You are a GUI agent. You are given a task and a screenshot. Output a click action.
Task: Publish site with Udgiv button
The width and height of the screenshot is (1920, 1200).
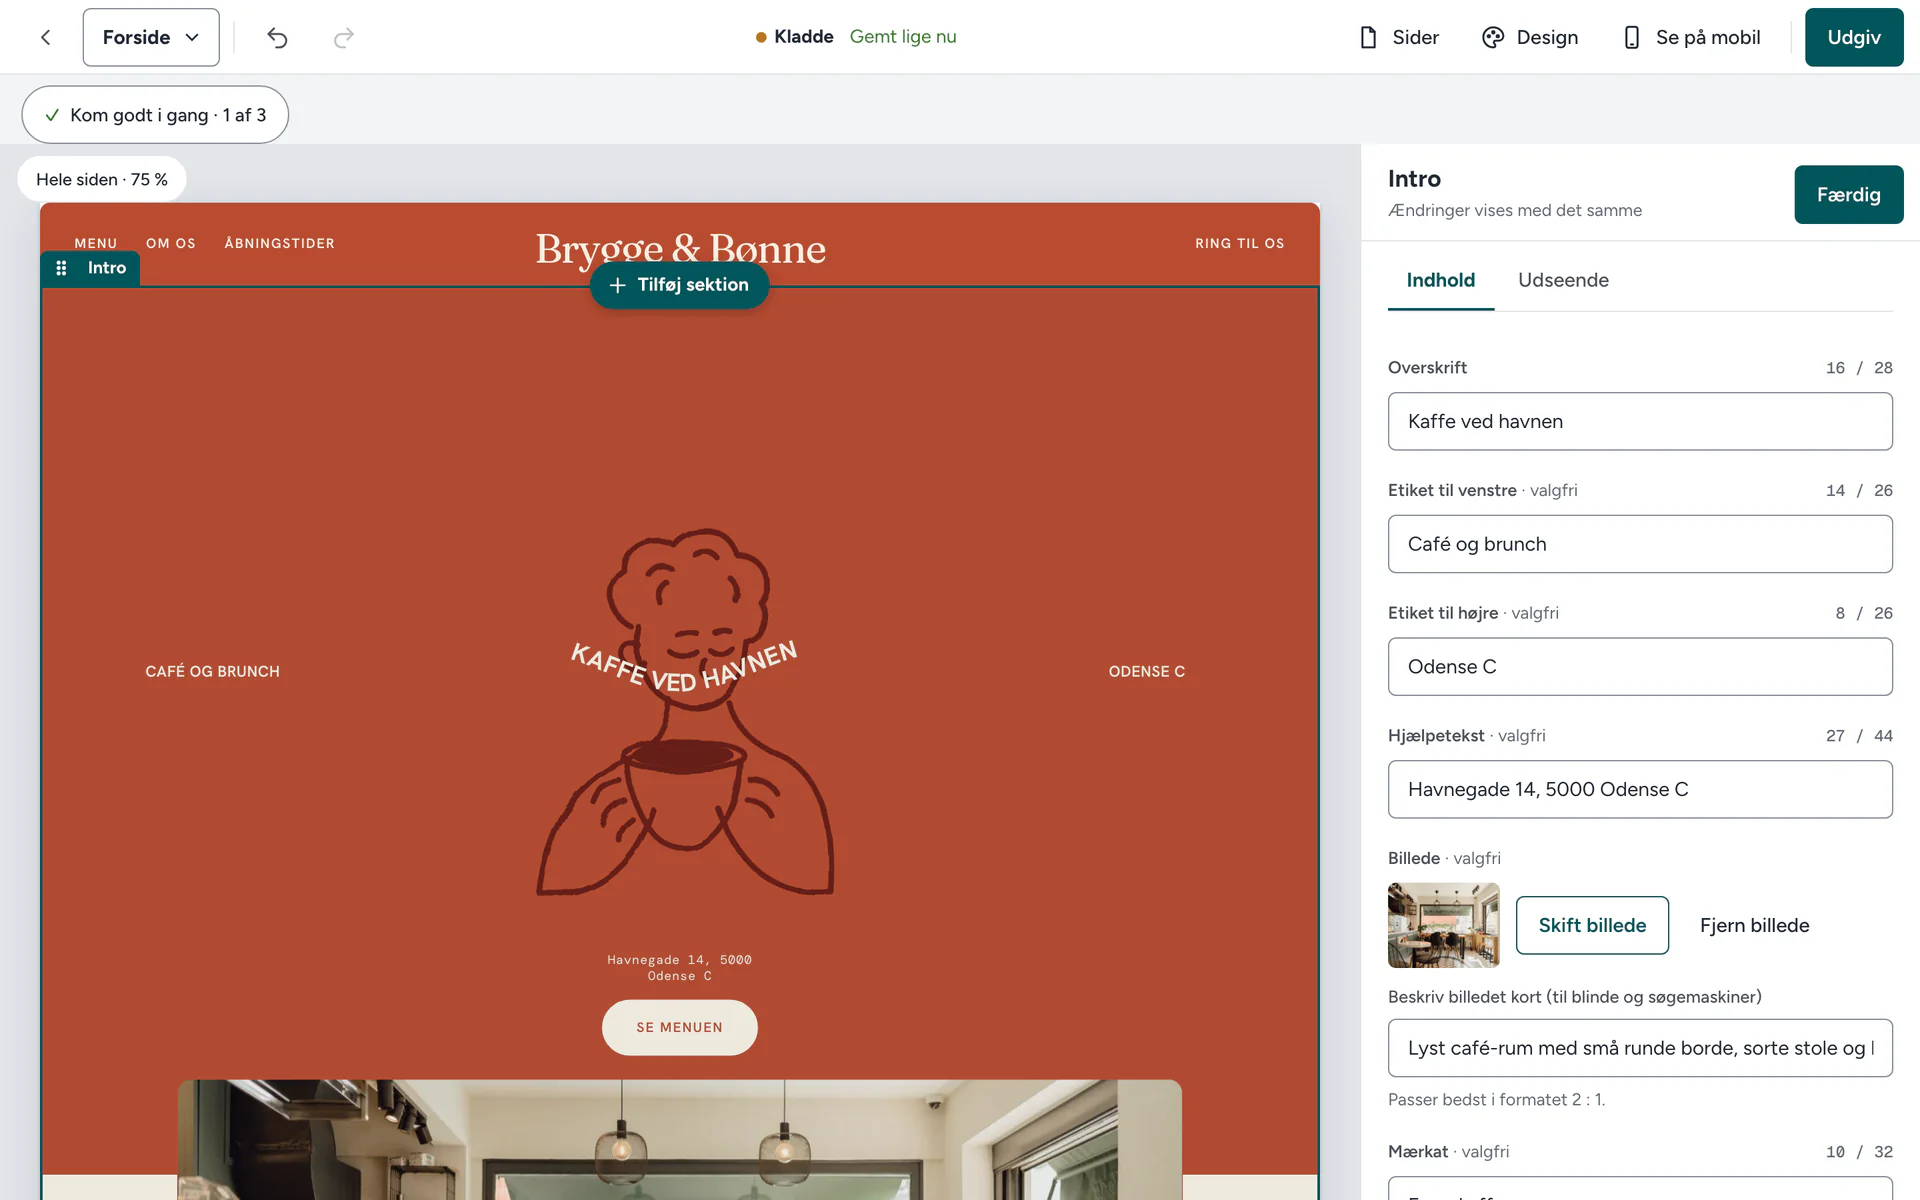pos(1854,37)
